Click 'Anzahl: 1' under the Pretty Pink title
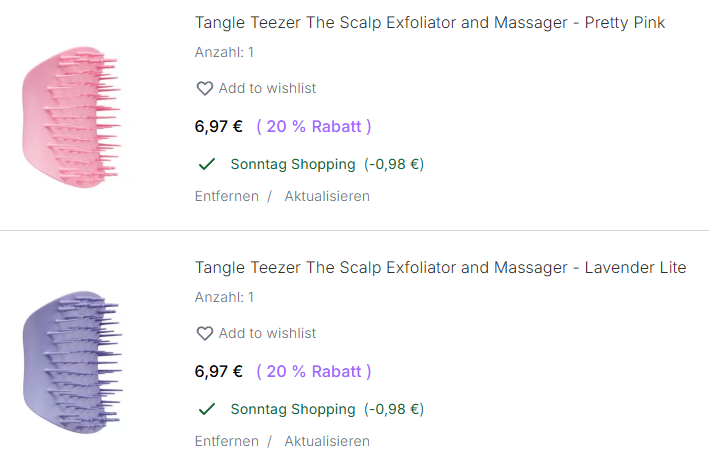Image resolution: width=709 pixels, height=461 pixels. (x=224, y=52)
